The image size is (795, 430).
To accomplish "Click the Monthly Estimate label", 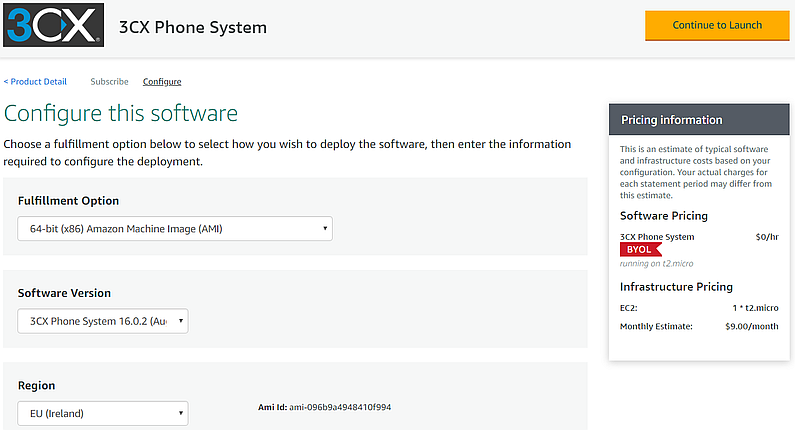I will tap(656, 327).
